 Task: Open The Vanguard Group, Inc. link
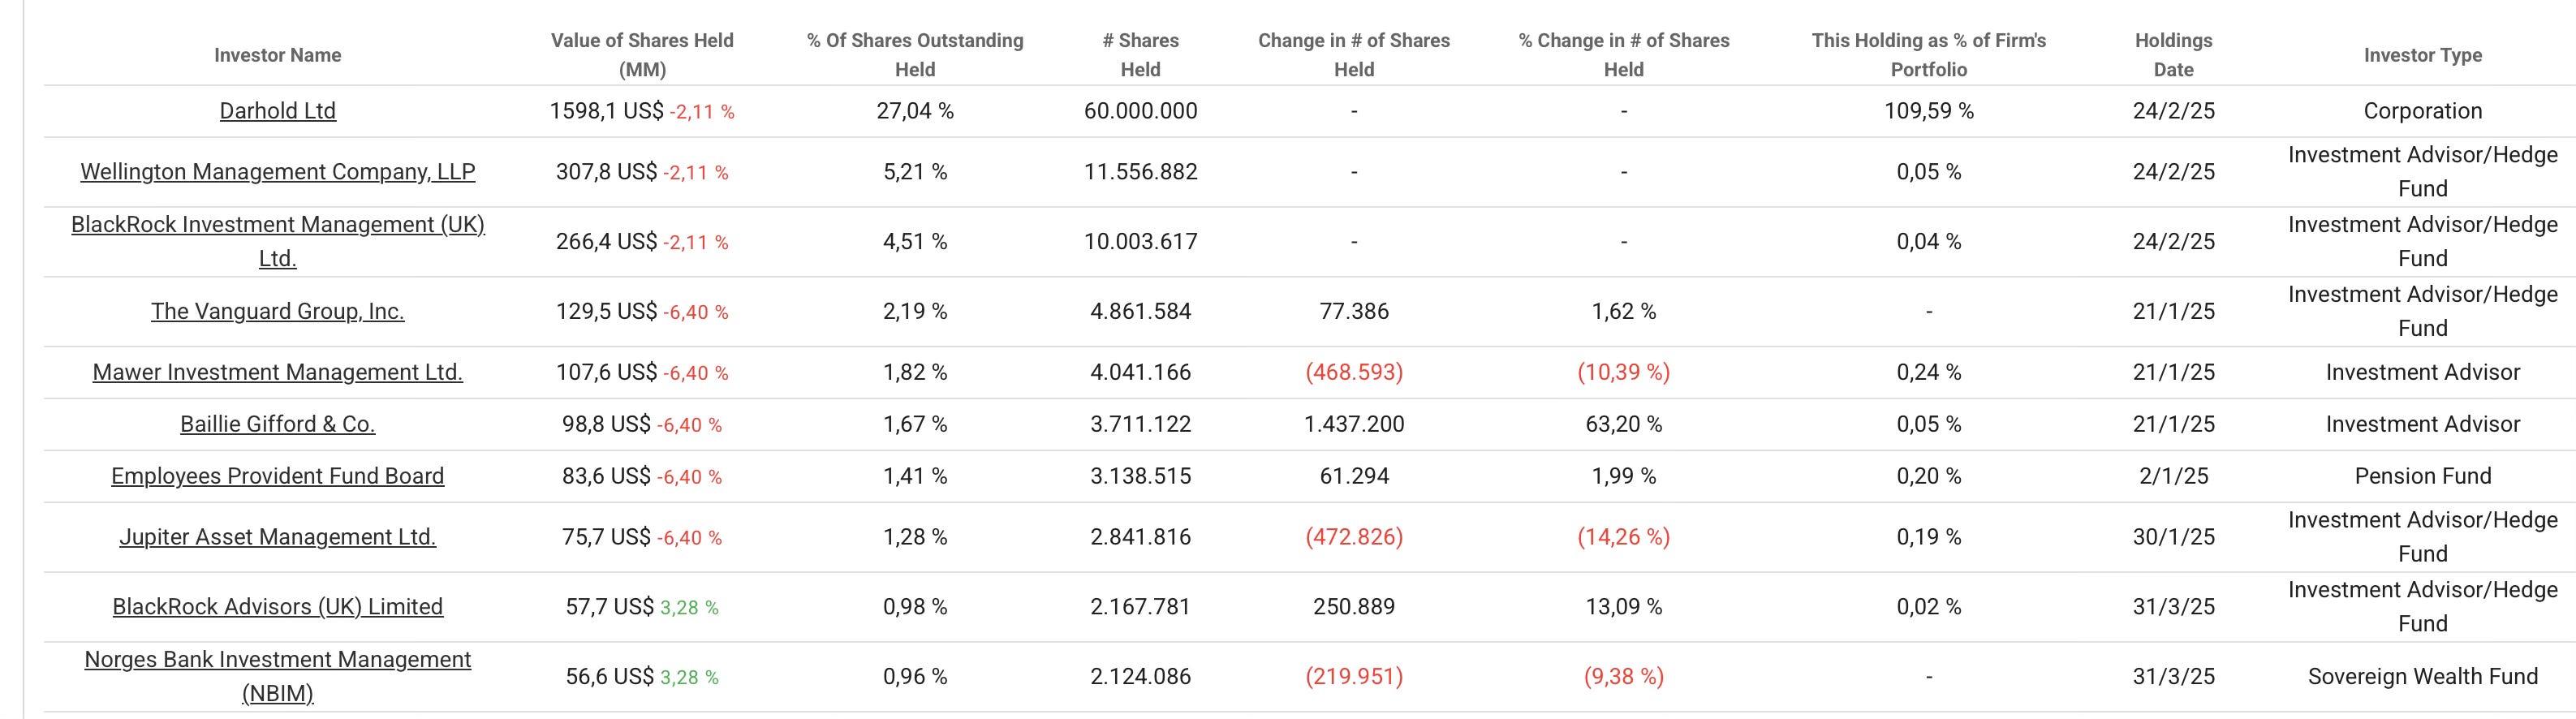click(x=277, y=312)
